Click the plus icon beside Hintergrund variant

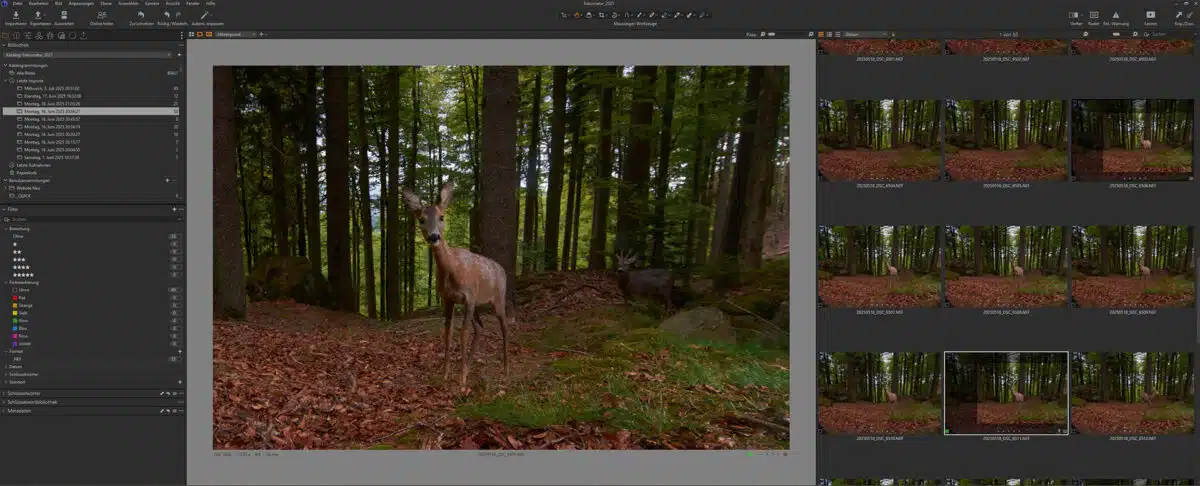tap(261, 34)
